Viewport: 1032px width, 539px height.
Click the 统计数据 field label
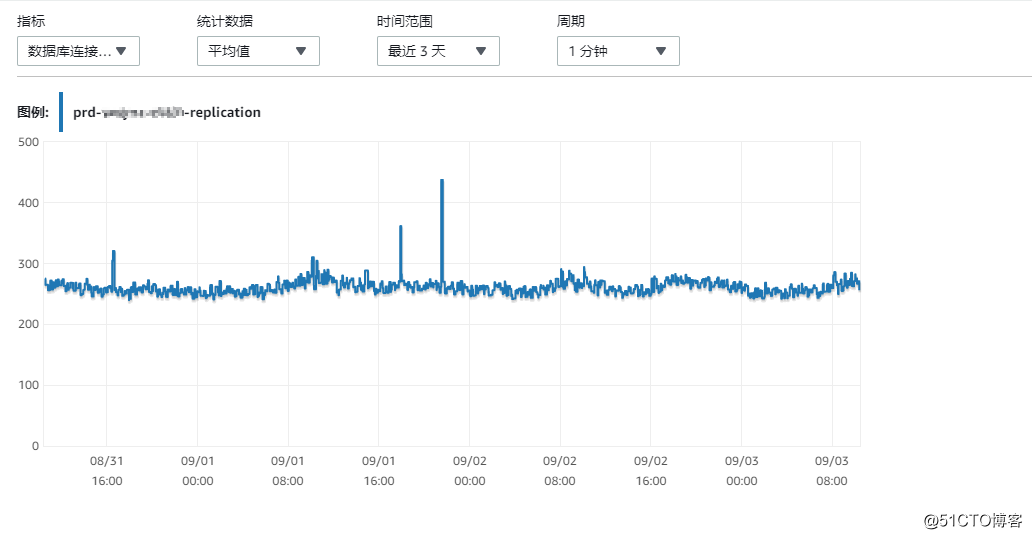pos(225,21)
